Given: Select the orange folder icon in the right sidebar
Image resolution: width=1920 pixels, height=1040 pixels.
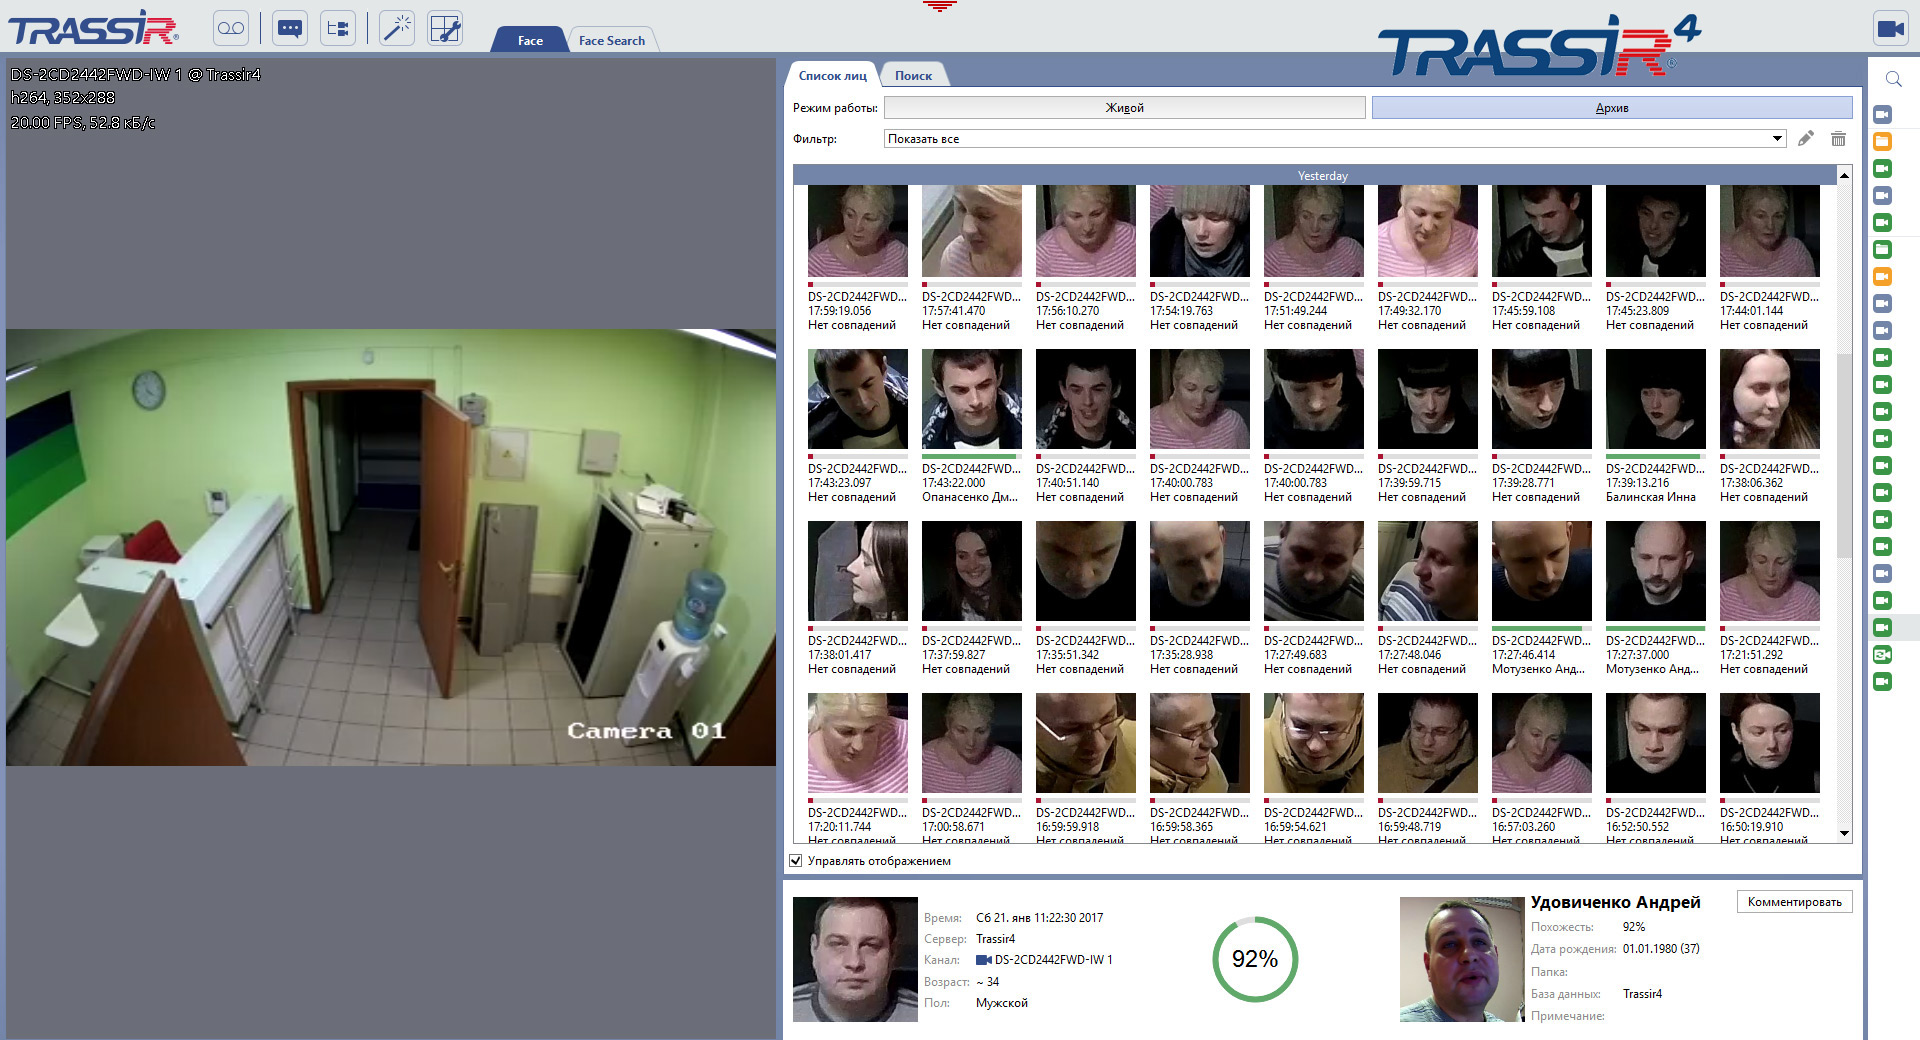Looking at the screenshot, I should coord(1883,142).
